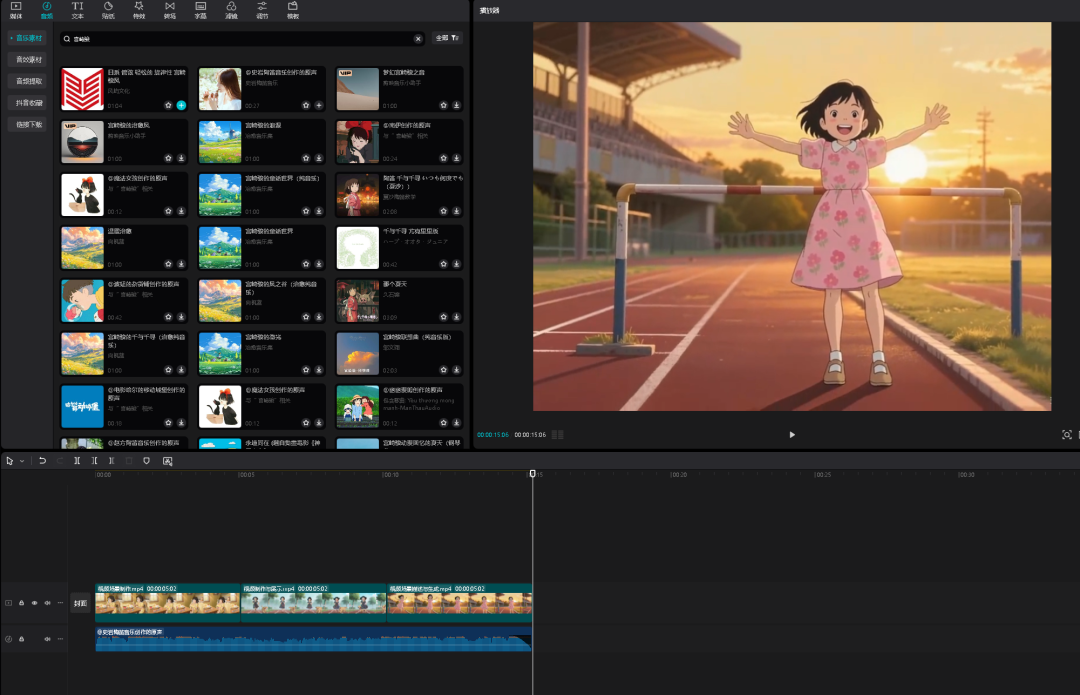
Task: Click the 封面 cover button
Action: tap(81, 603)
